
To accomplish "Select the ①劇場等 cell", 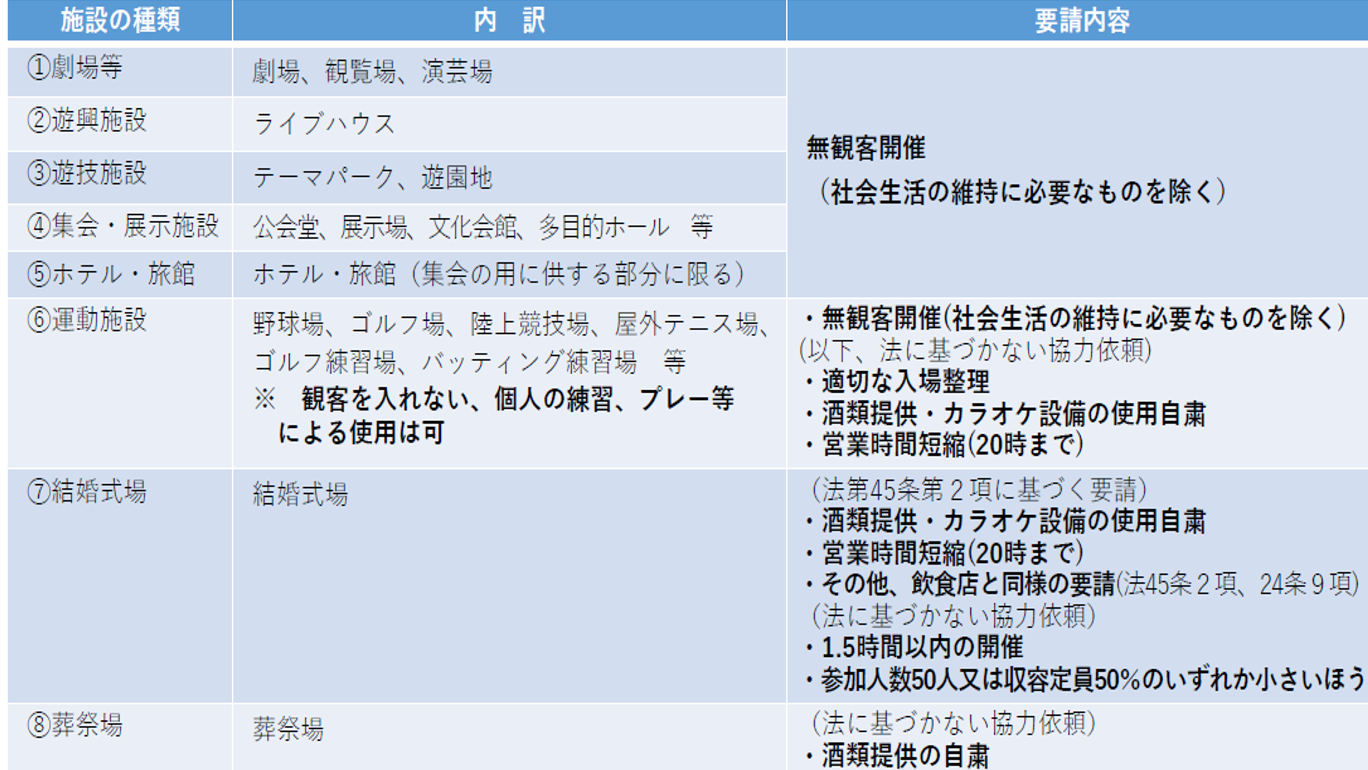I will pos(120,71).
